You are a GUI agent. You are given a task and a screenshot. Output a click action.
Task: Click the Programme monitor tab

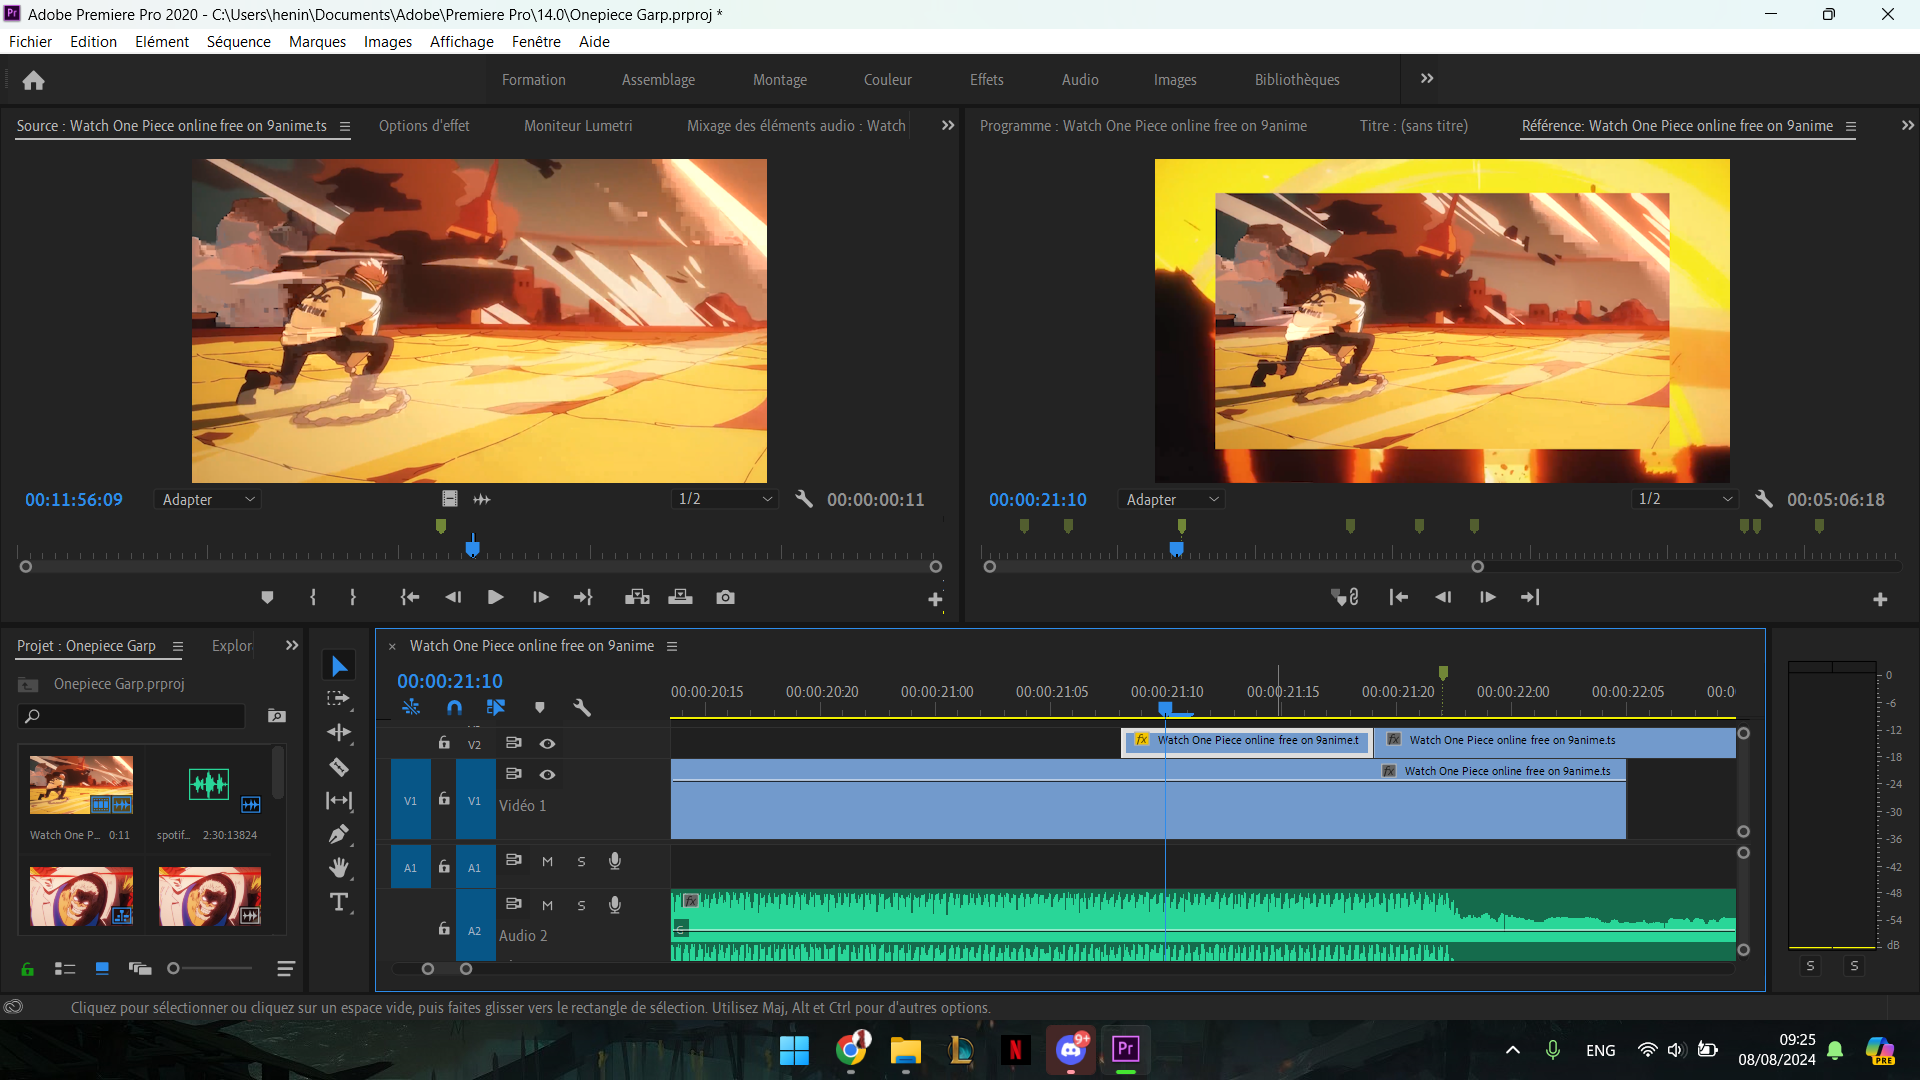tap(1143, 126)
